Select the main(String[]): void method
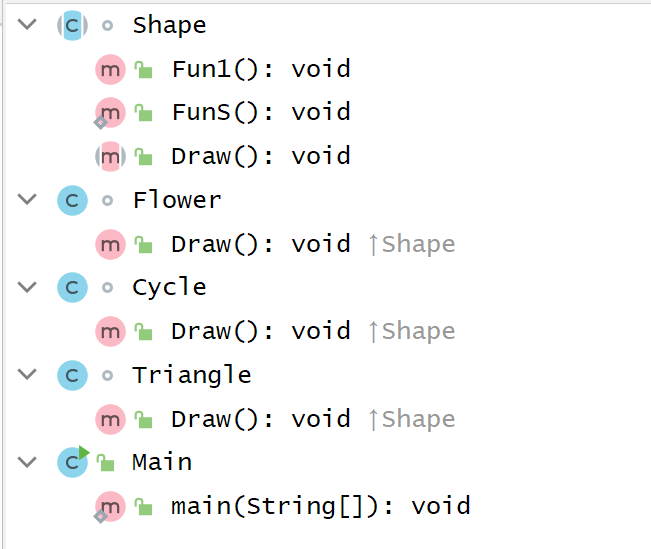 point(320,506)
